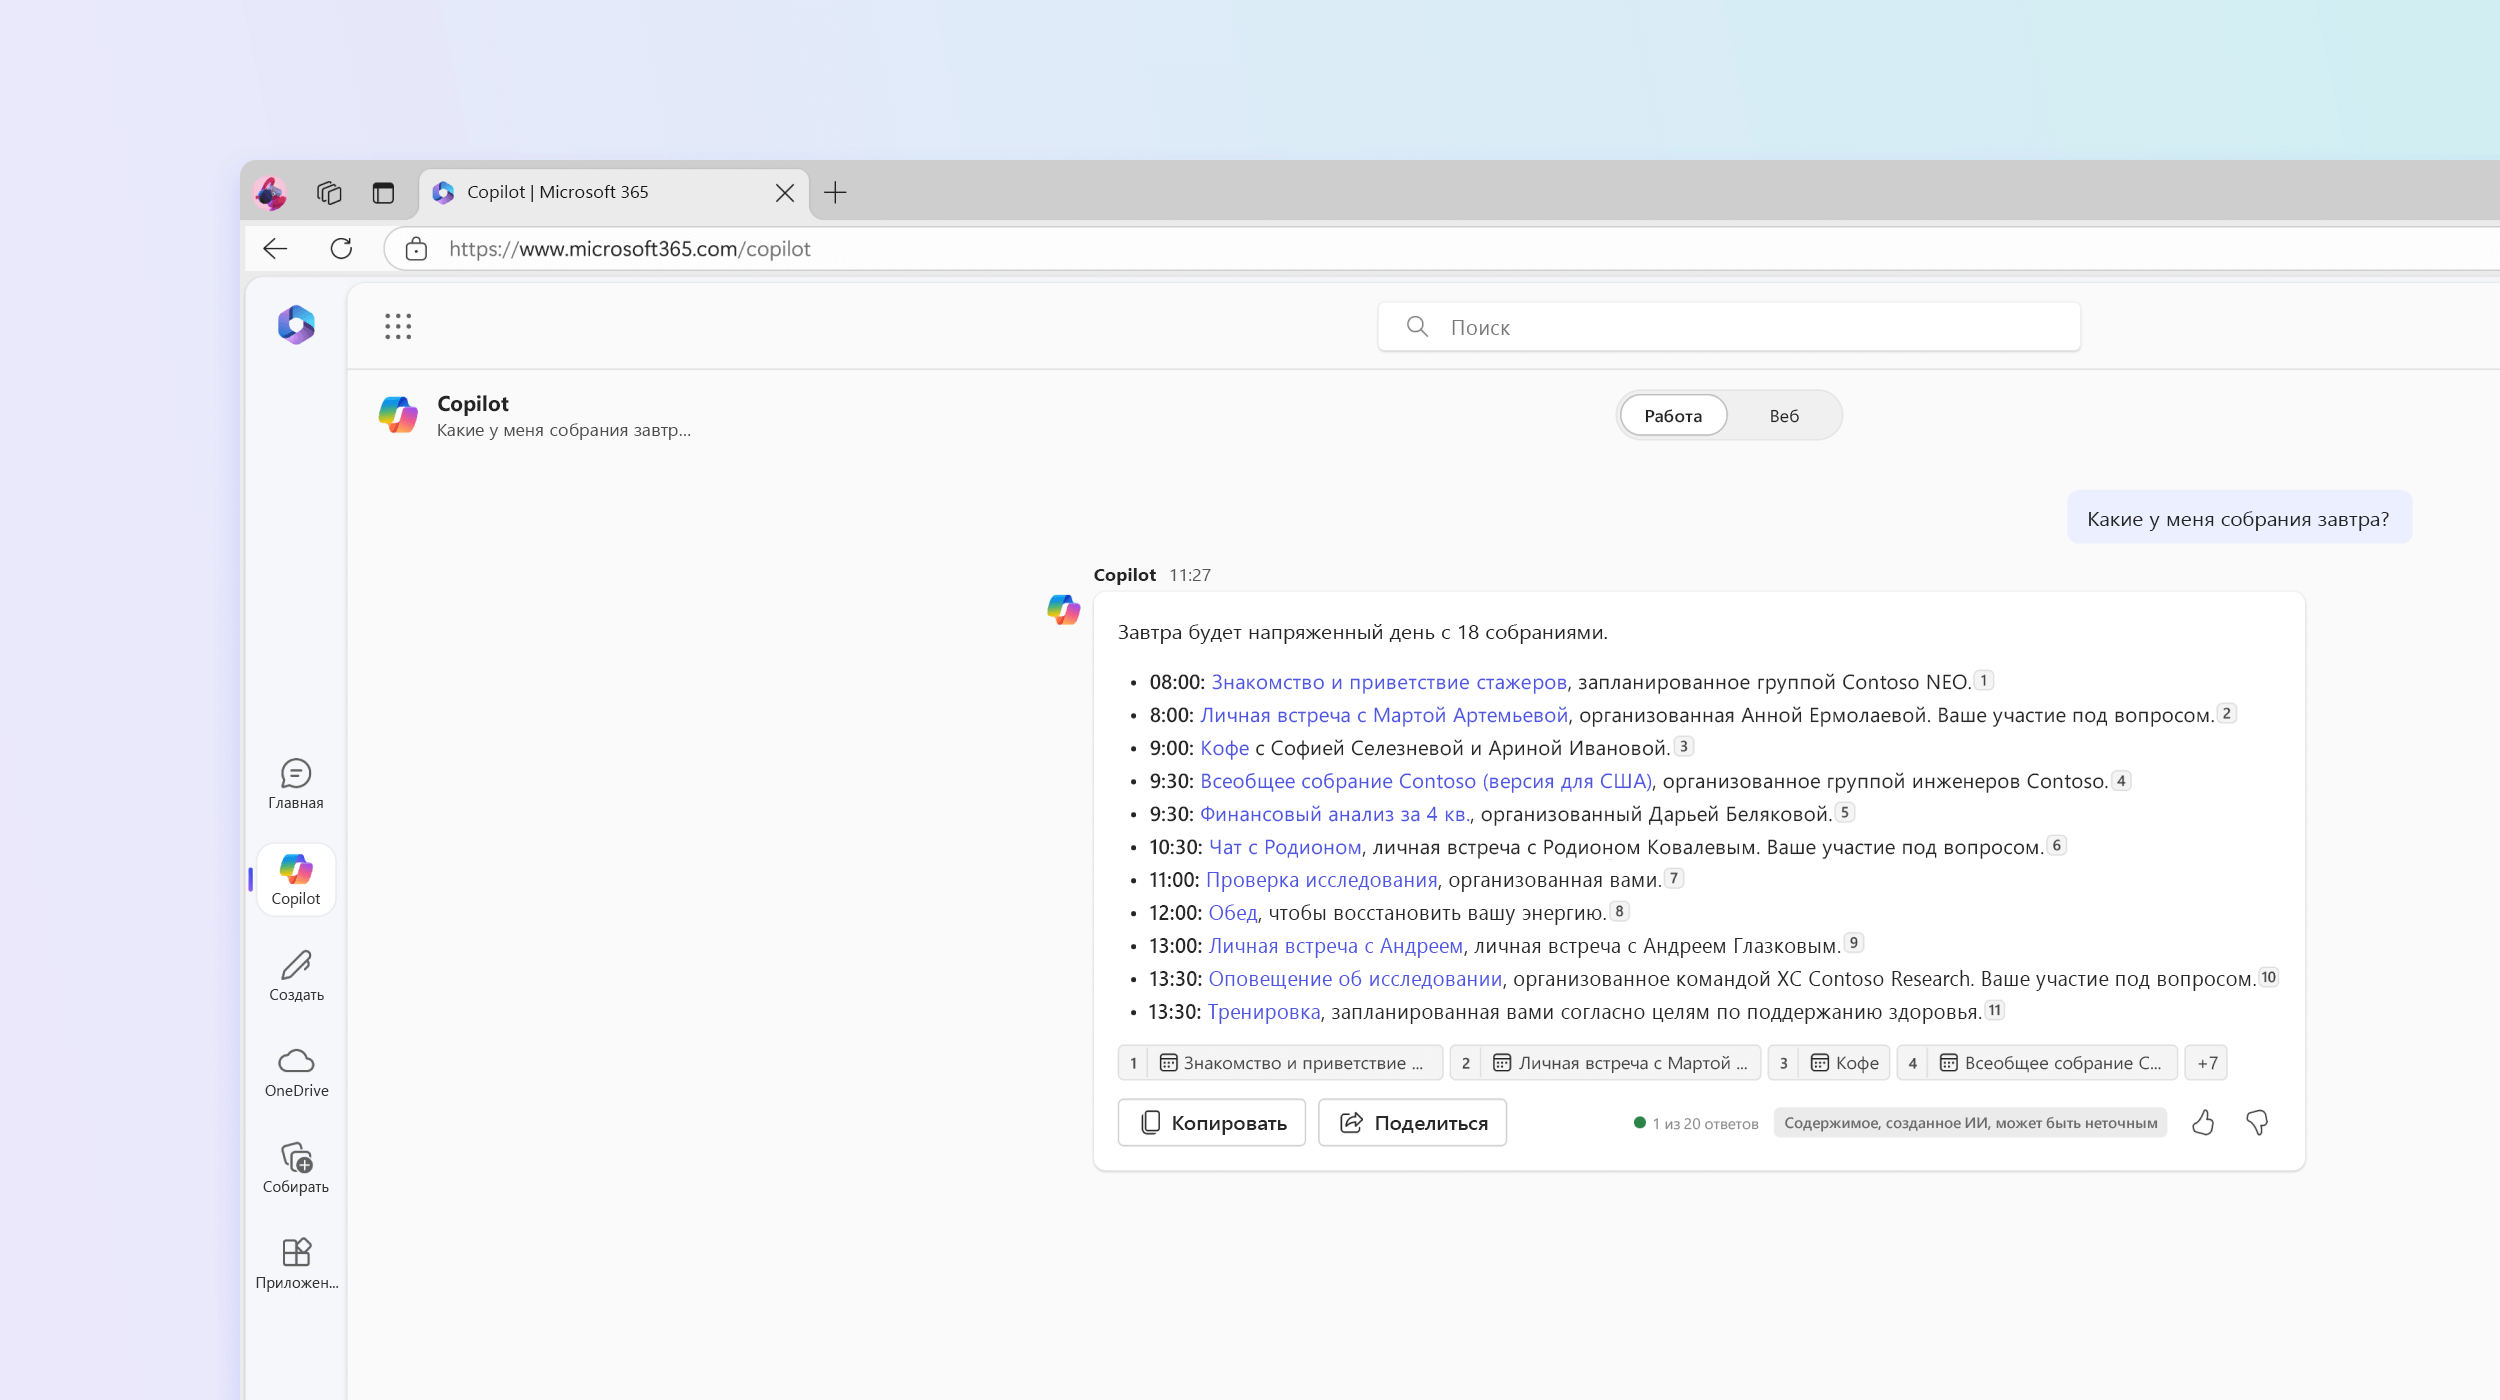Open the browser workspaces icon
The image size is (2500, 1400).
click(329, 192)
